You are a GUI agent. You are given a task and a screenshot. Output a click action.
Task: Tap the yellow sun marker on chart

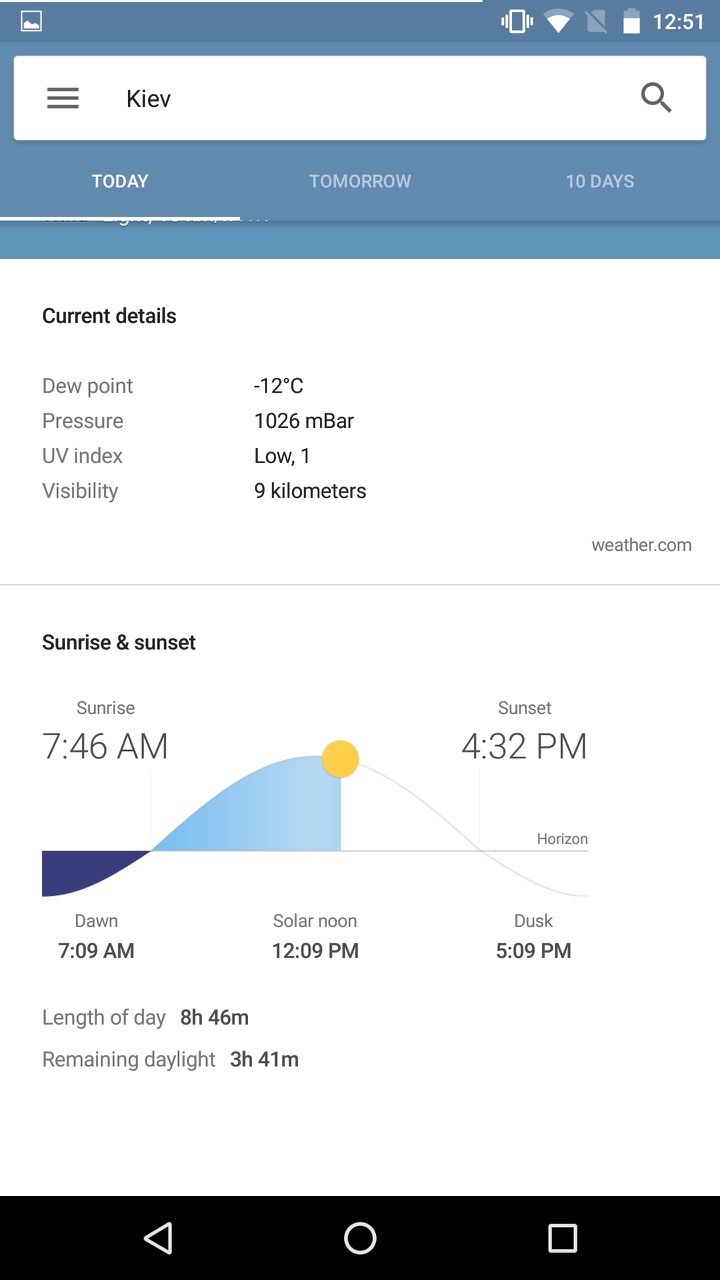click(x=340, y=759)
